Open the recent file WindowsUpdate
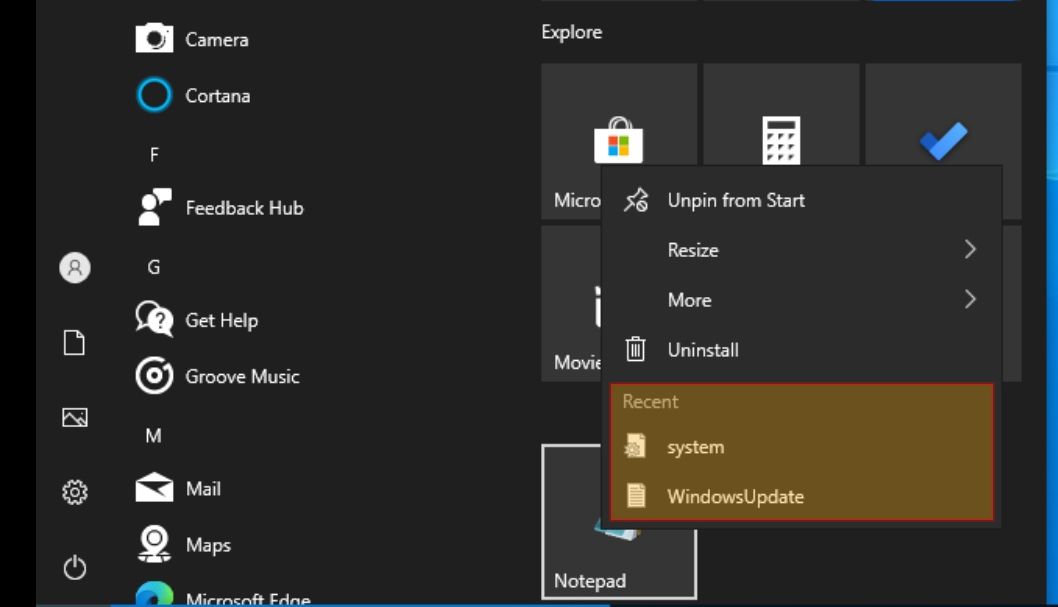Screen dimensions: 1058x607 coord(801,496)
